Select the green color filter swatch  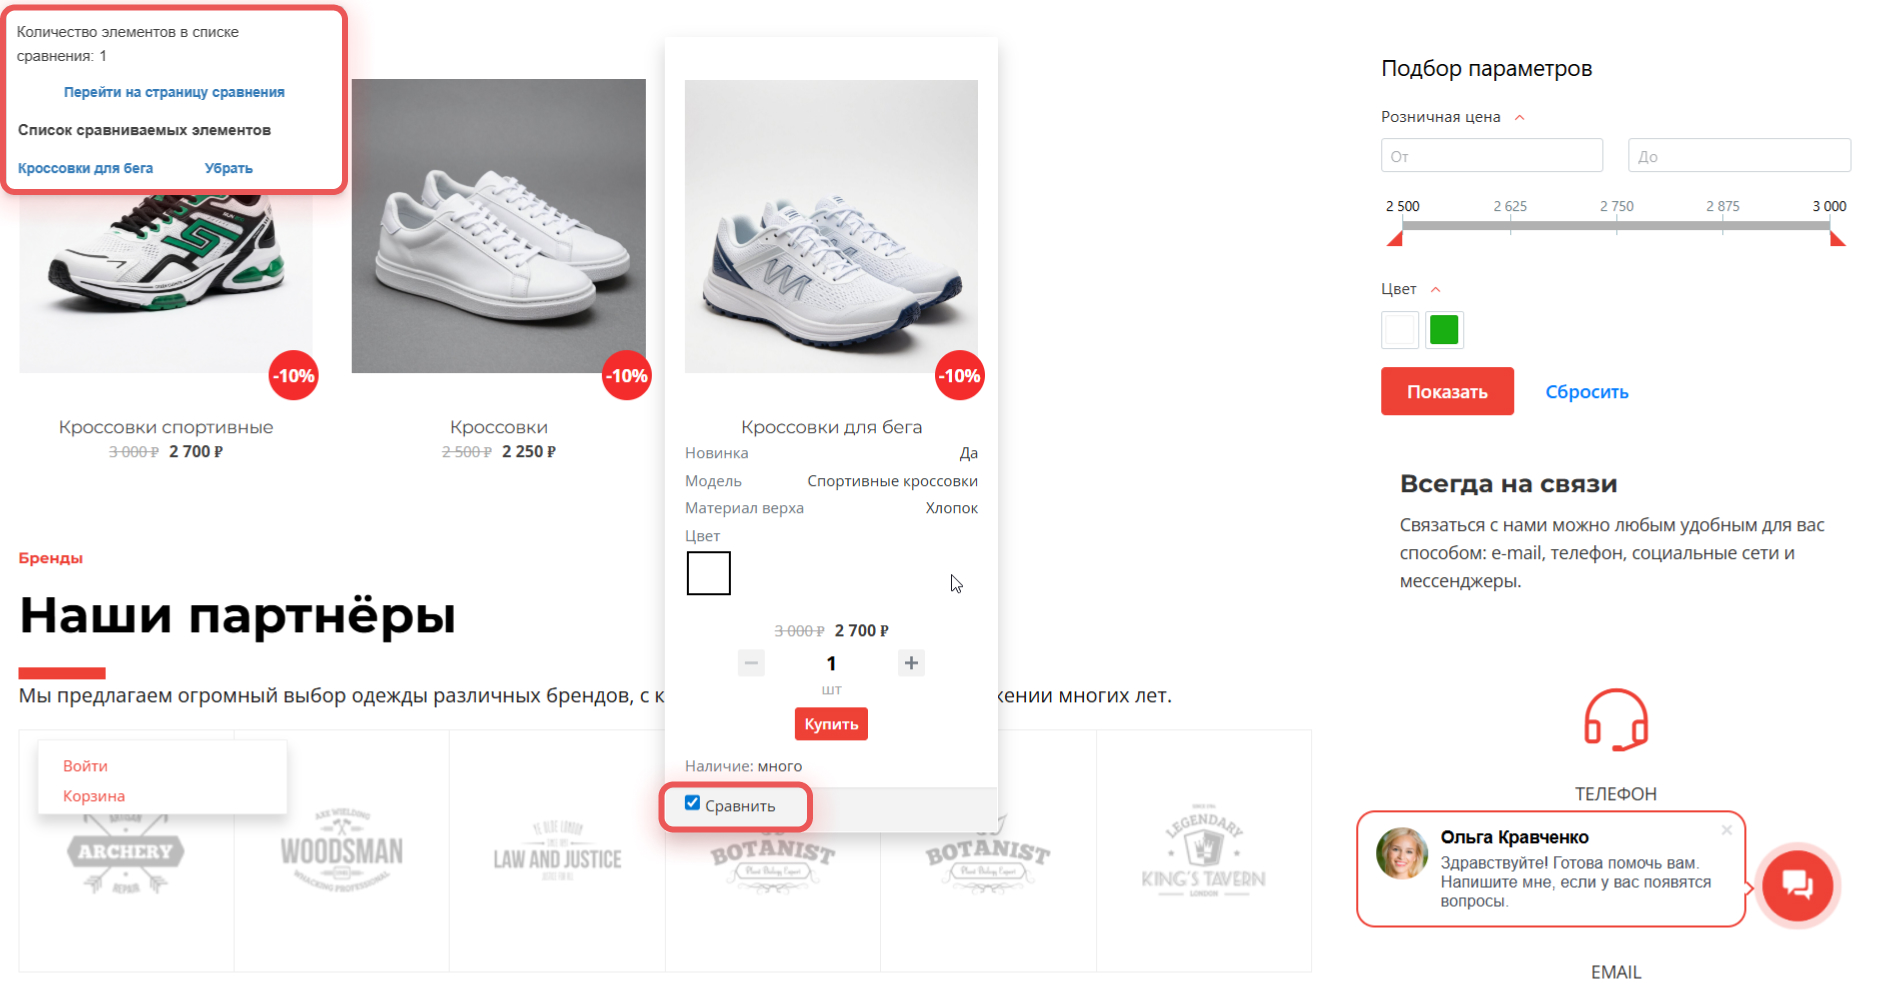[1444, 330]
